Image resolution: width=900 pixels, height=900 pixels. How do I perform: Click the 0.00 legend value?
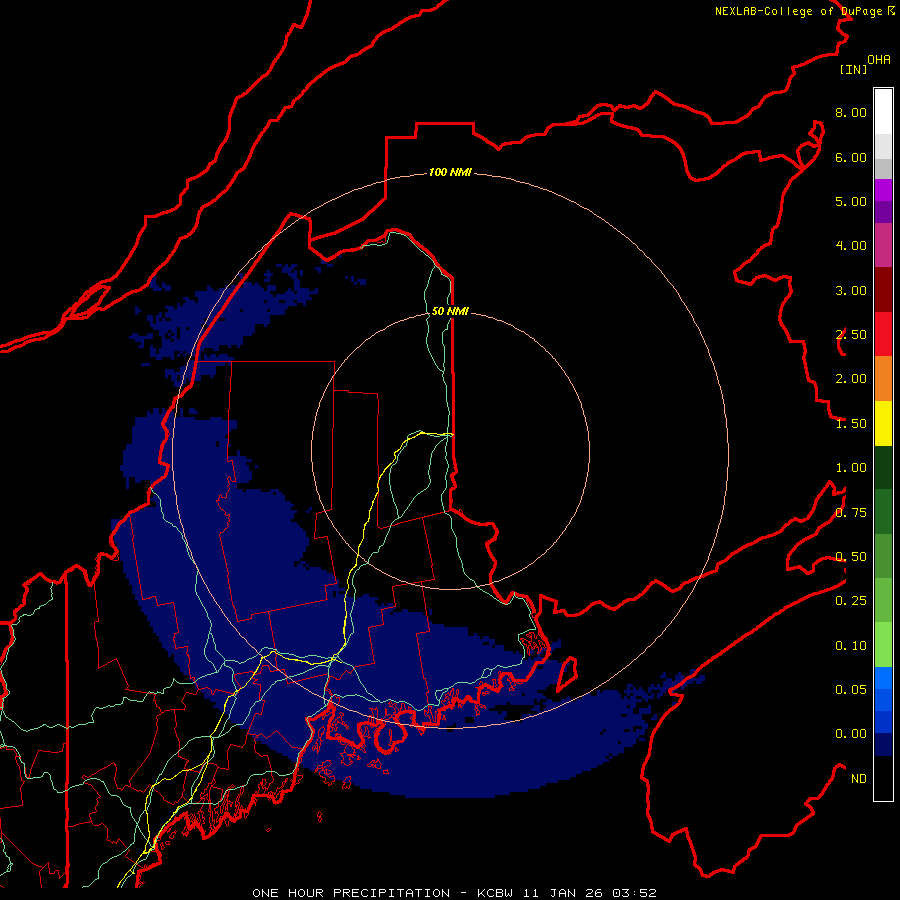tap(851, 734)
